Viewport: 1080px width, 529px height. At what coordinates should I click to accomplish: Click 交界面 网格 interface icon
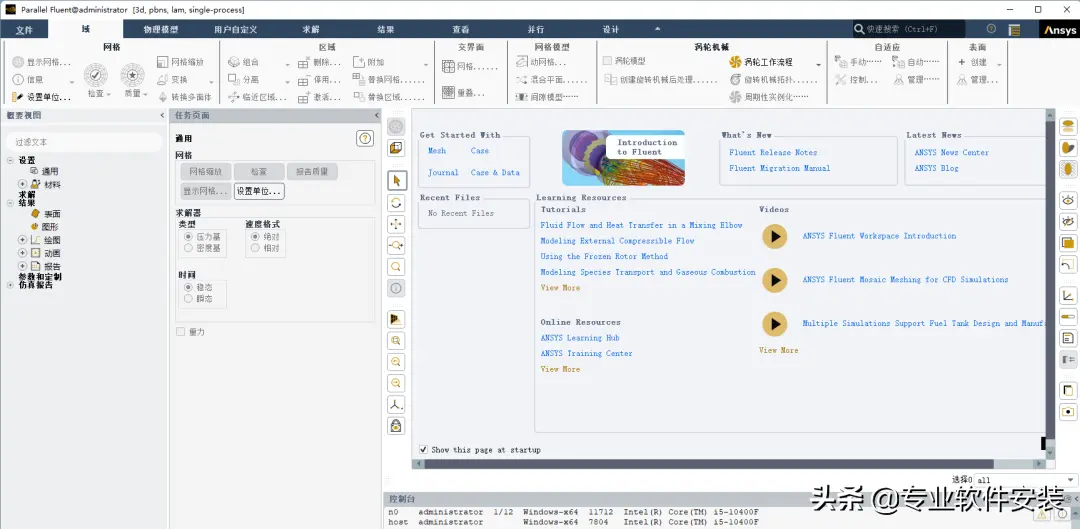pyautogui.click(x=448, y=67)
